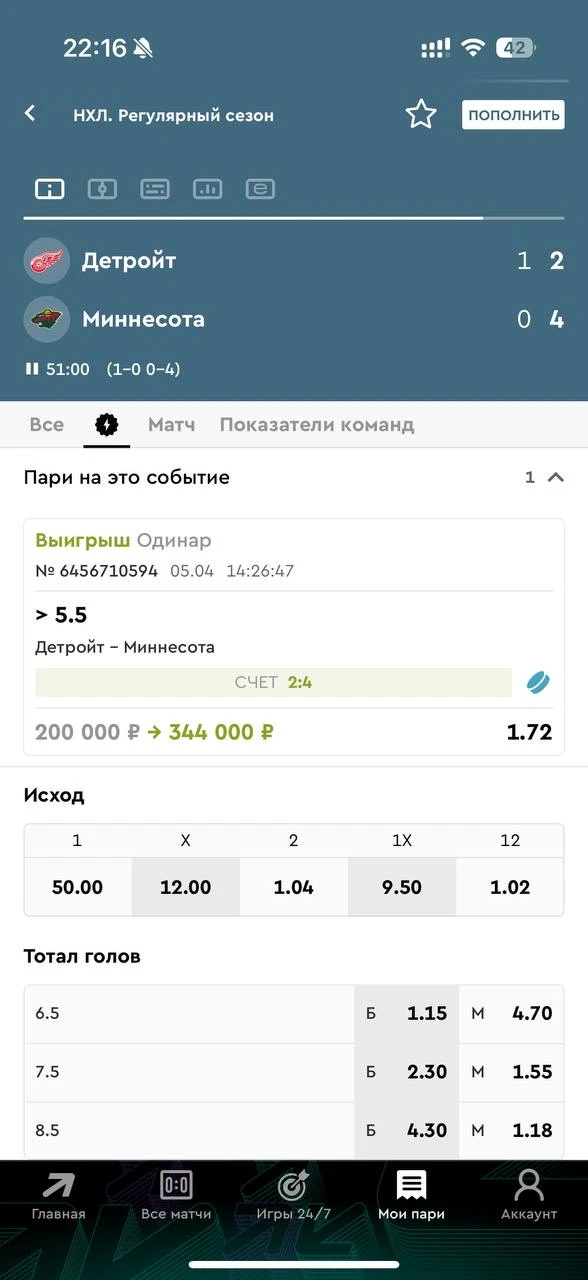Open the match events list icon tab
The height and width of the screenshot is (1280, 588).
(x=155, y=189)
